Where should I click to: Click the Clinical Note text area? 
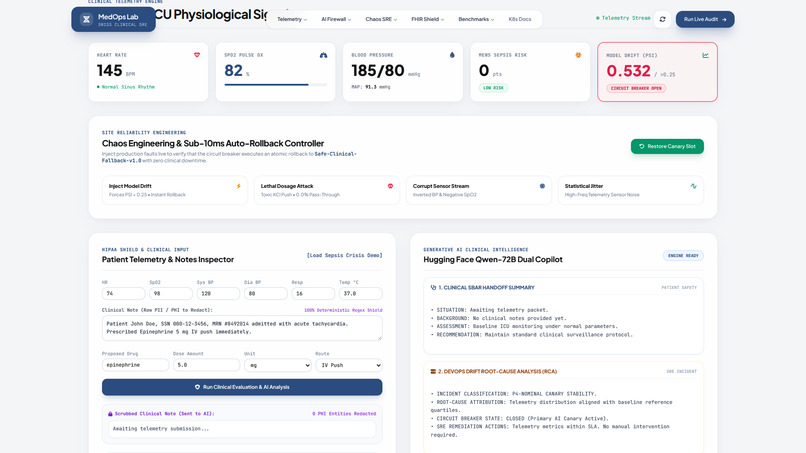[242, 328]
